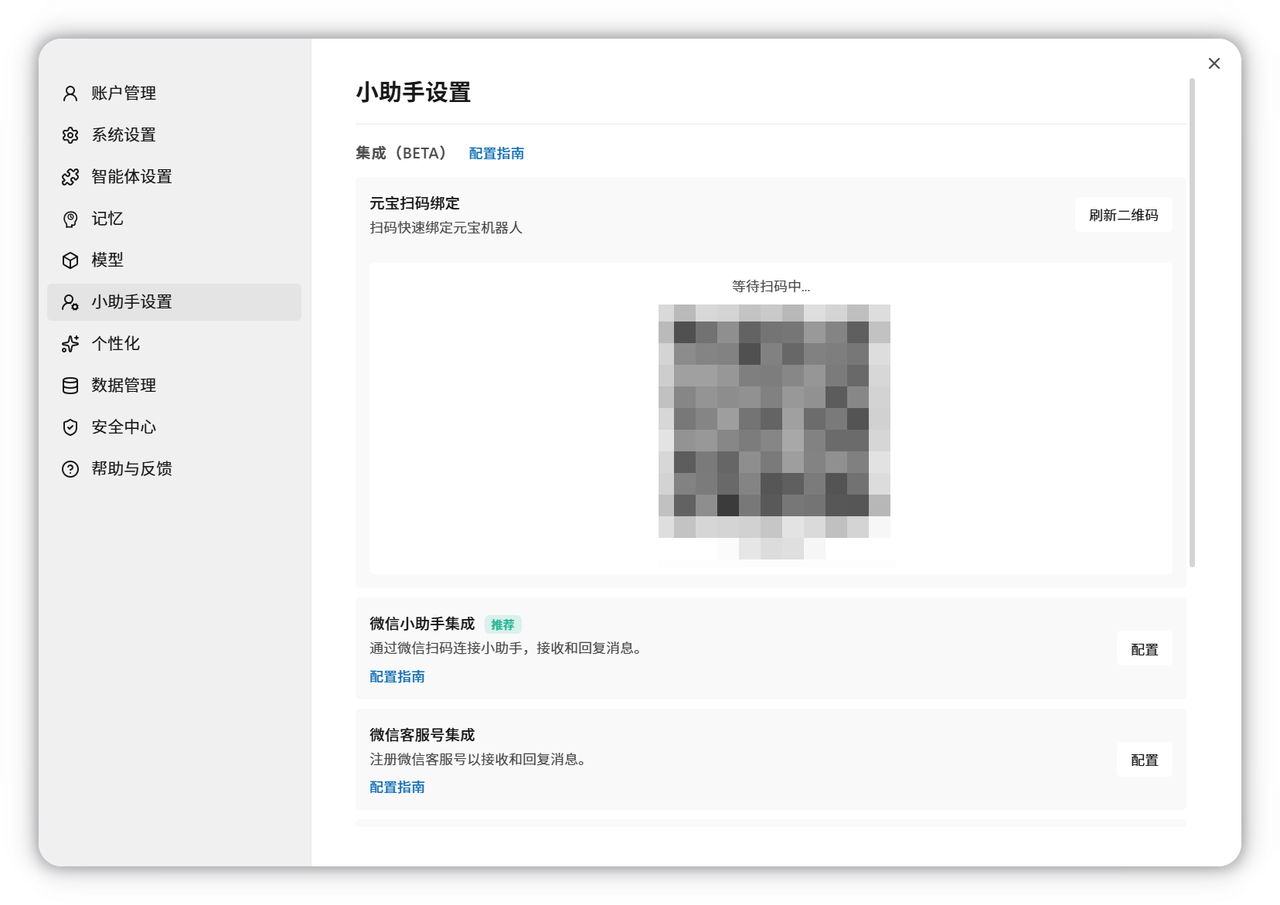Click the 推荐 badge
This screenshot has height=905, width=1280.
click(x=503, y=624)
